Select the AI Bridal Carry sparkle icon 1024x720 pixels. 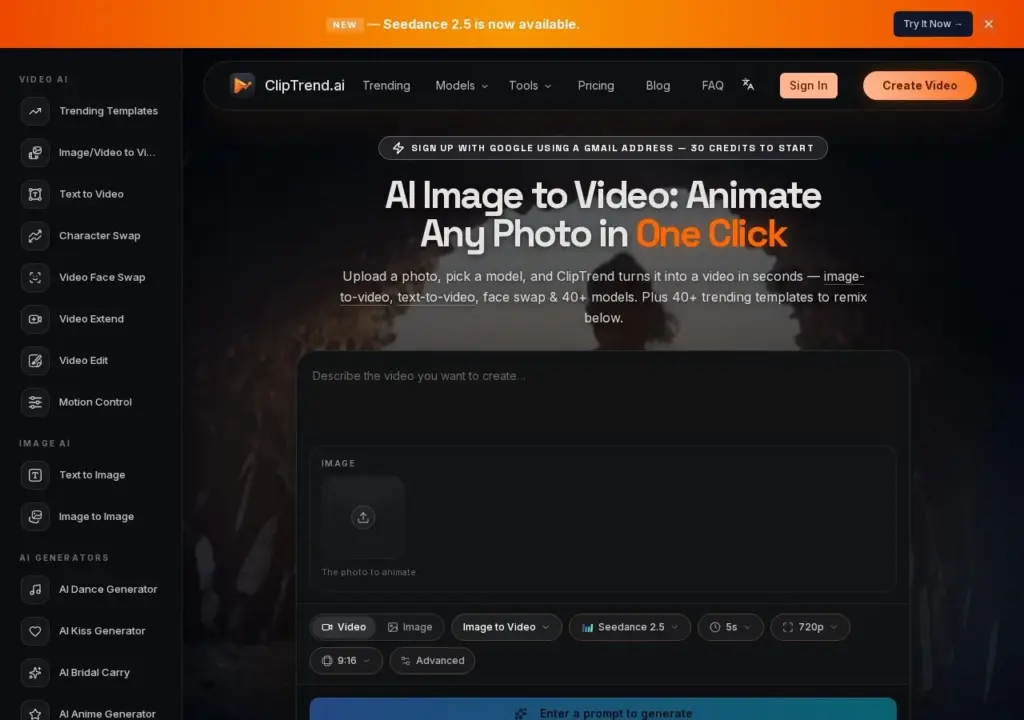tap(35, 672)
